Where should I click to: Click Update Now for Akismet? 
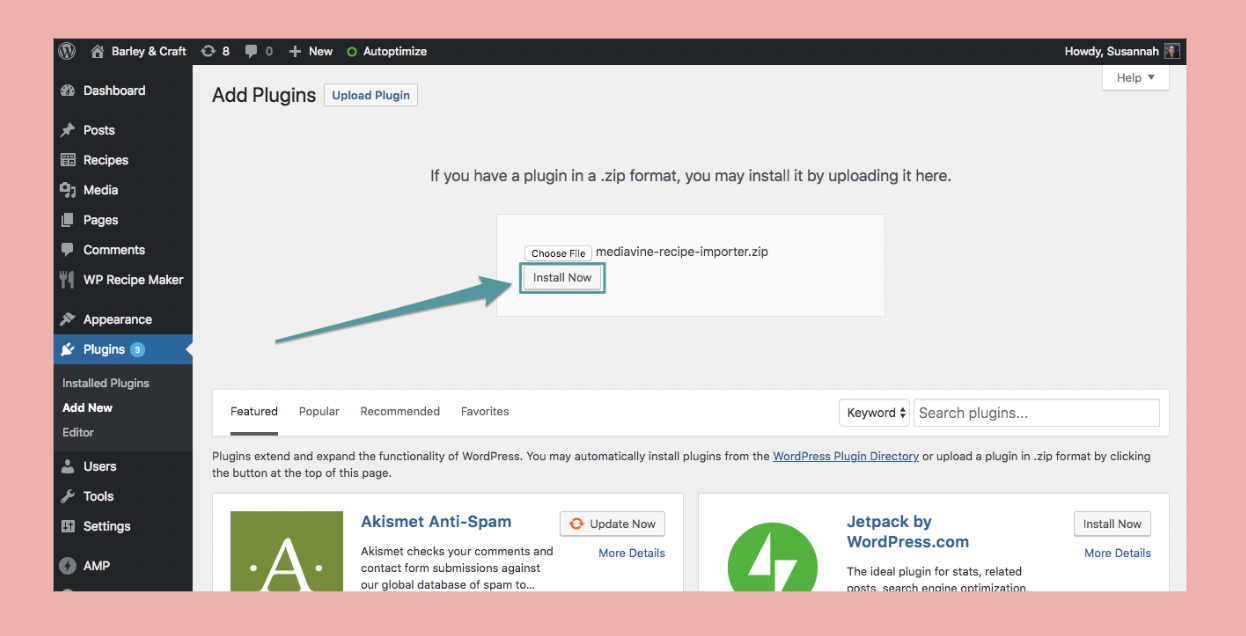pyautogui.click(x=612, y=523)
